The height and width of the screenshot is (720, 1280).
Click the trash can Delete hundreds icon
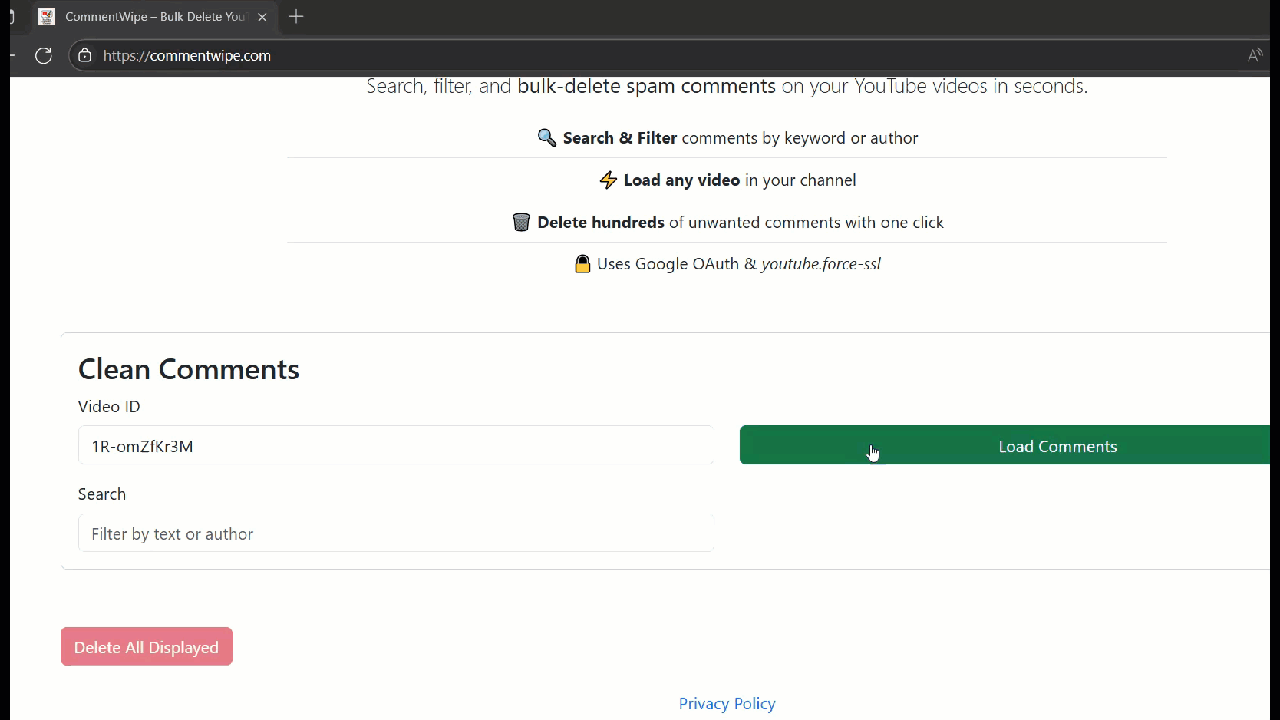click(521, 222)
